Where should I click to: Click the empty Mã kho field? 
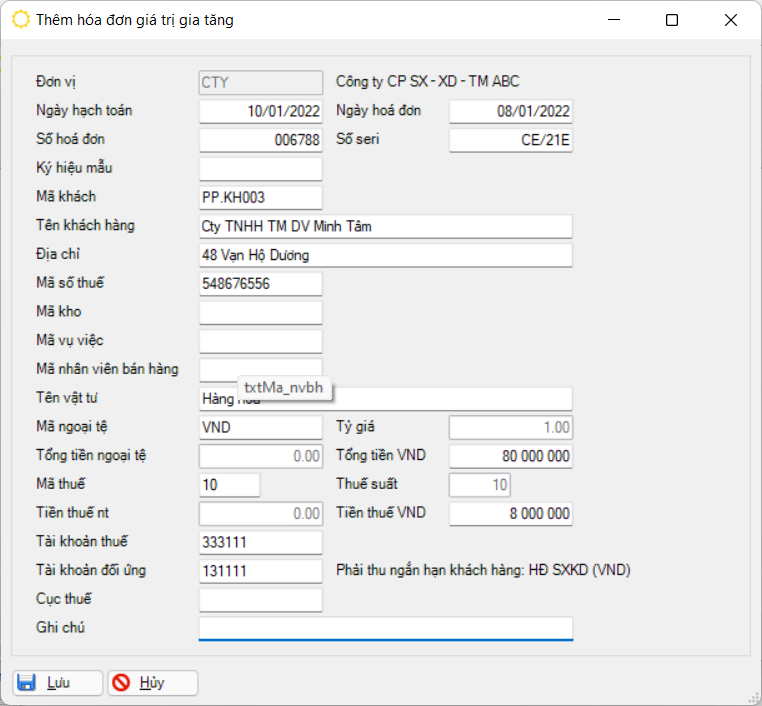pos(261,313)
